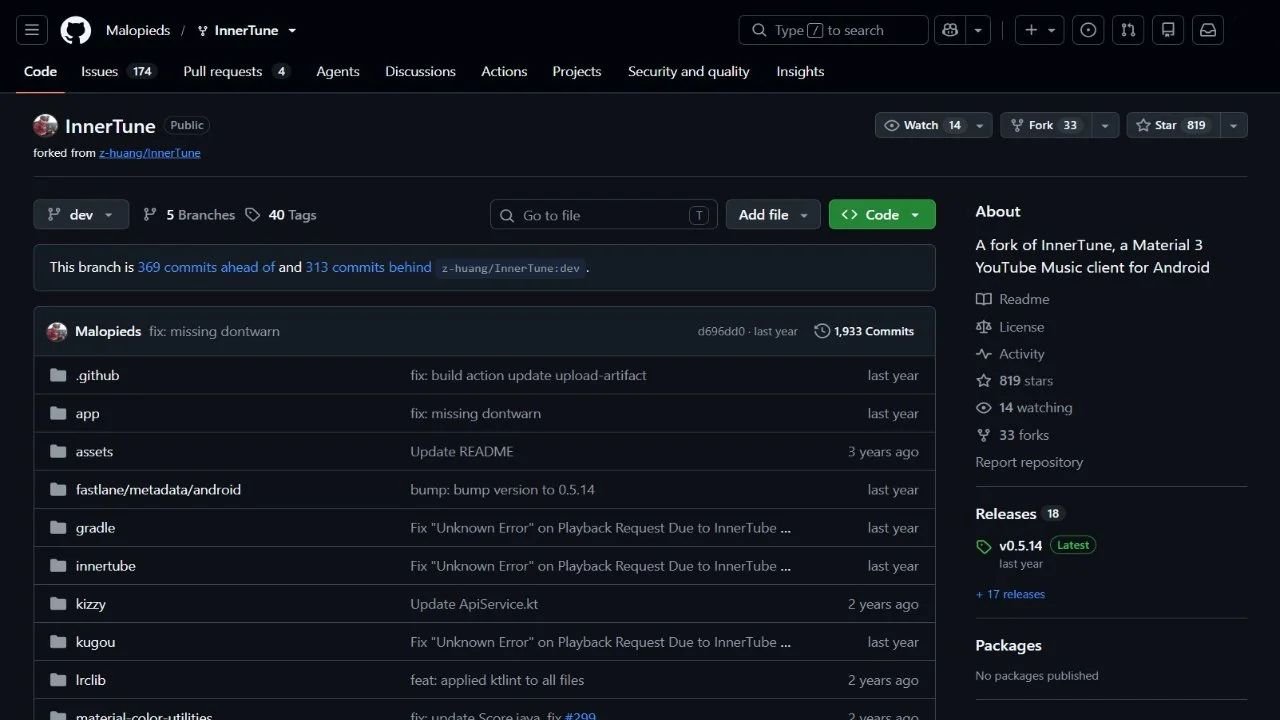The width and height of the screenshot is (1280, 720).
Task: Open the Insights tab
Action: (x=800, y=71)
